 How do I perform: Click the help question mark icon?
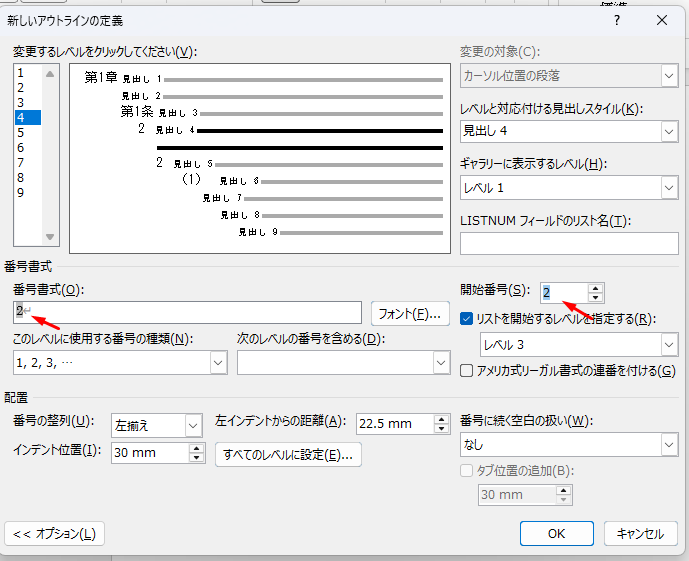(617, 20)
